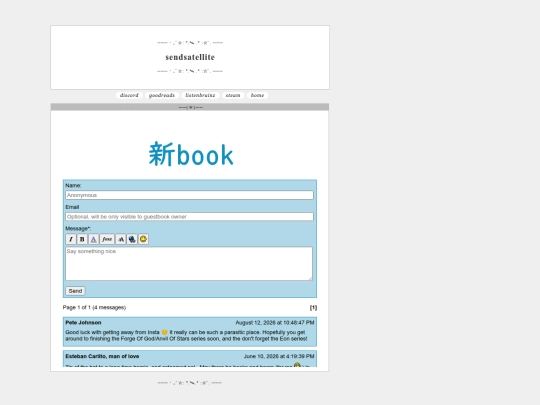Focus the Name input field

(189, 195)
